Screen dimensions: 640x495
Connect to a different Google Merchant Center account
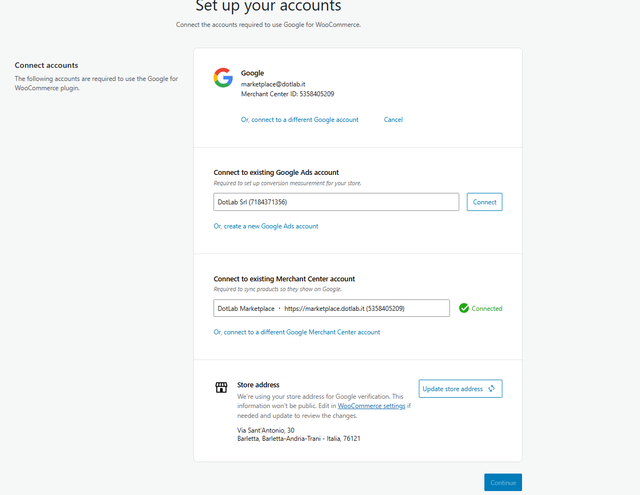point(297,332)
